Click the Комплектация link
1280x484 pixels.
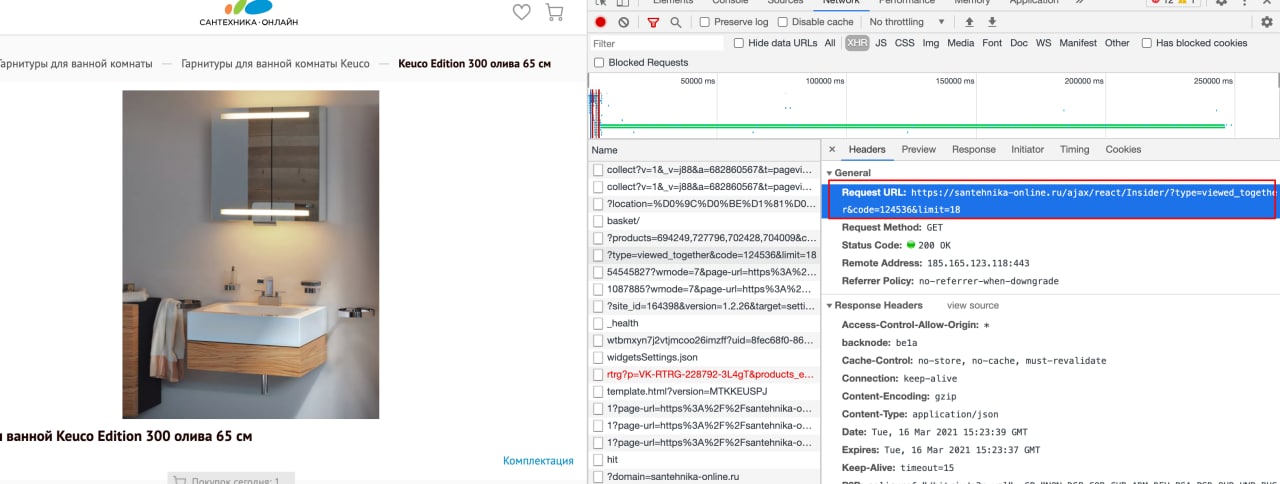coord(538,460)
